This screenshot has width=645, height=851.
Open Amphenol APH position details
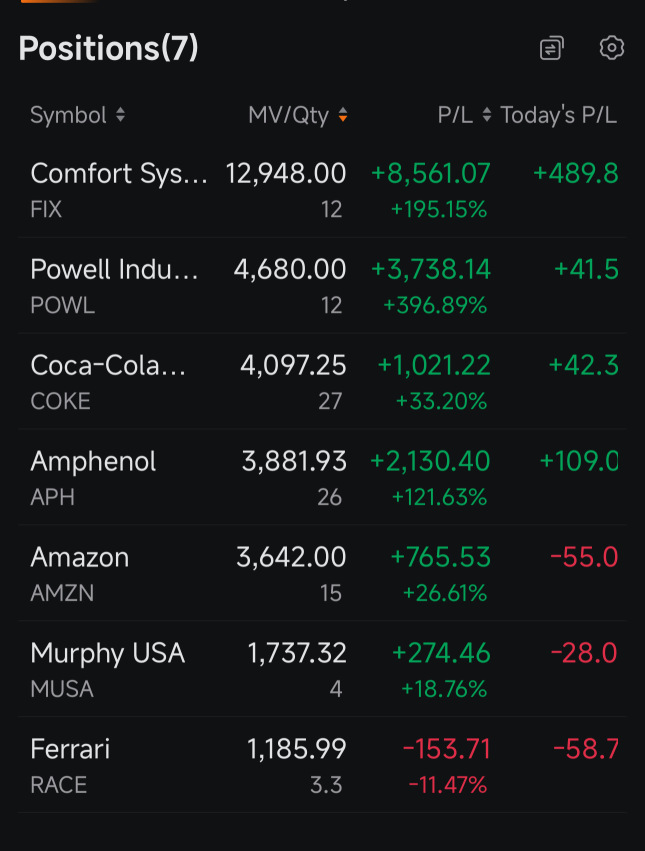click(x=322, y=478)
